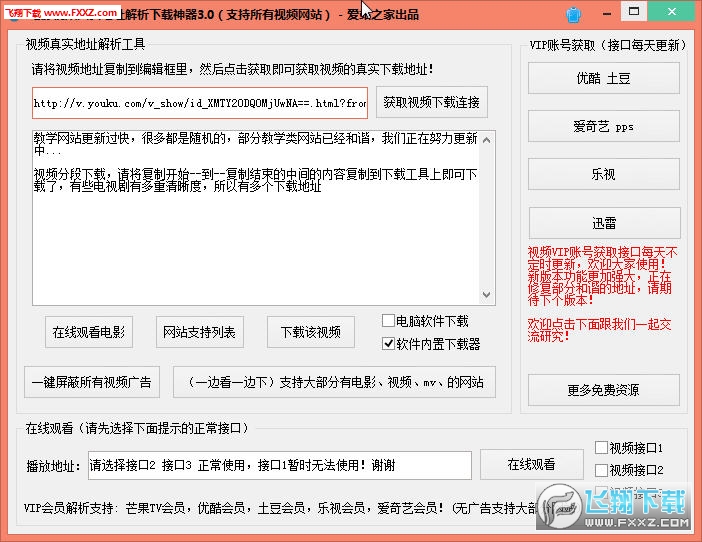Screen dimensions: 702x542
Task: Open 更多免费资源 link button
Action: [603, 390]
